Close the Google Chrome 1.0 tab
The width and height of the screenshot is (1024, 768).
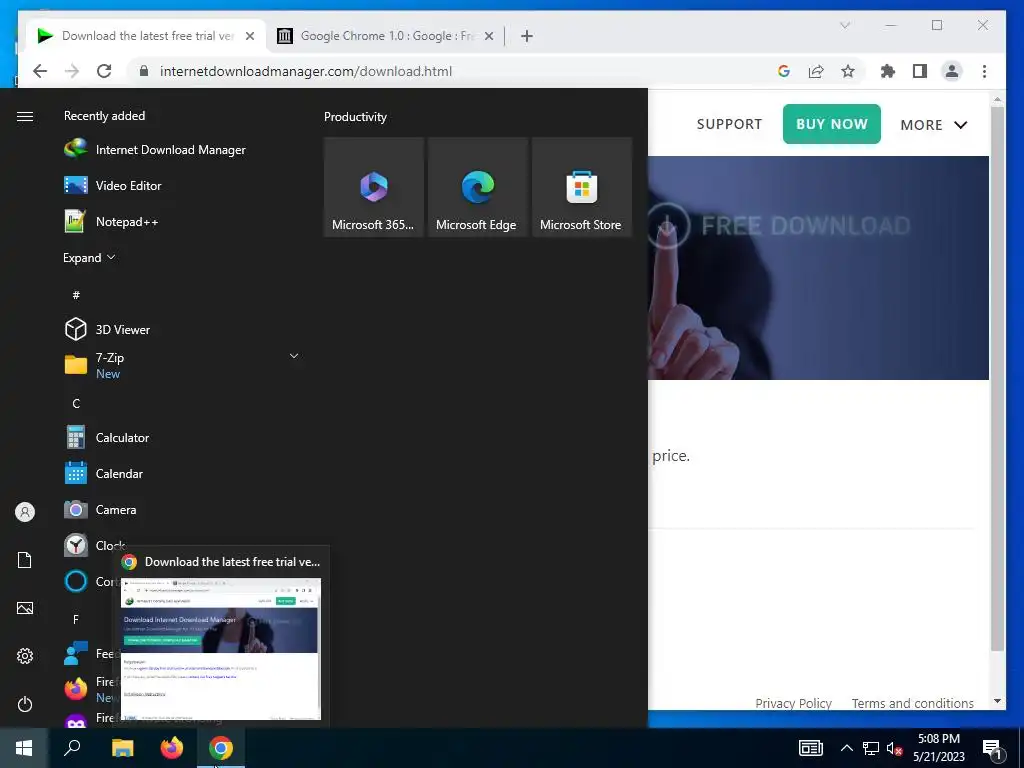pos(489,36)
